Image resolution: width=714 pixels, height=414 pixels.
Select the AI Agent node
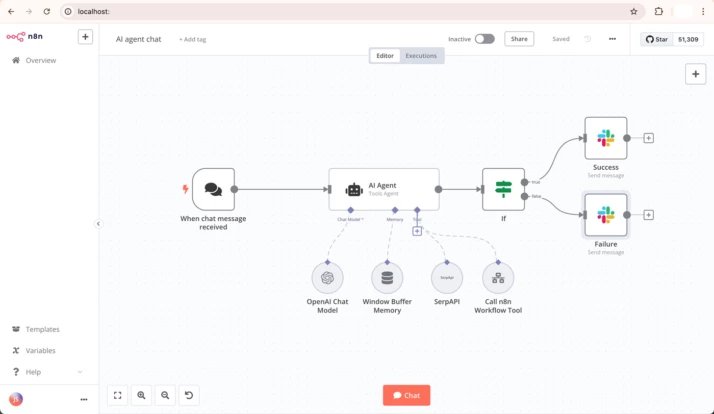coord(384,189)
